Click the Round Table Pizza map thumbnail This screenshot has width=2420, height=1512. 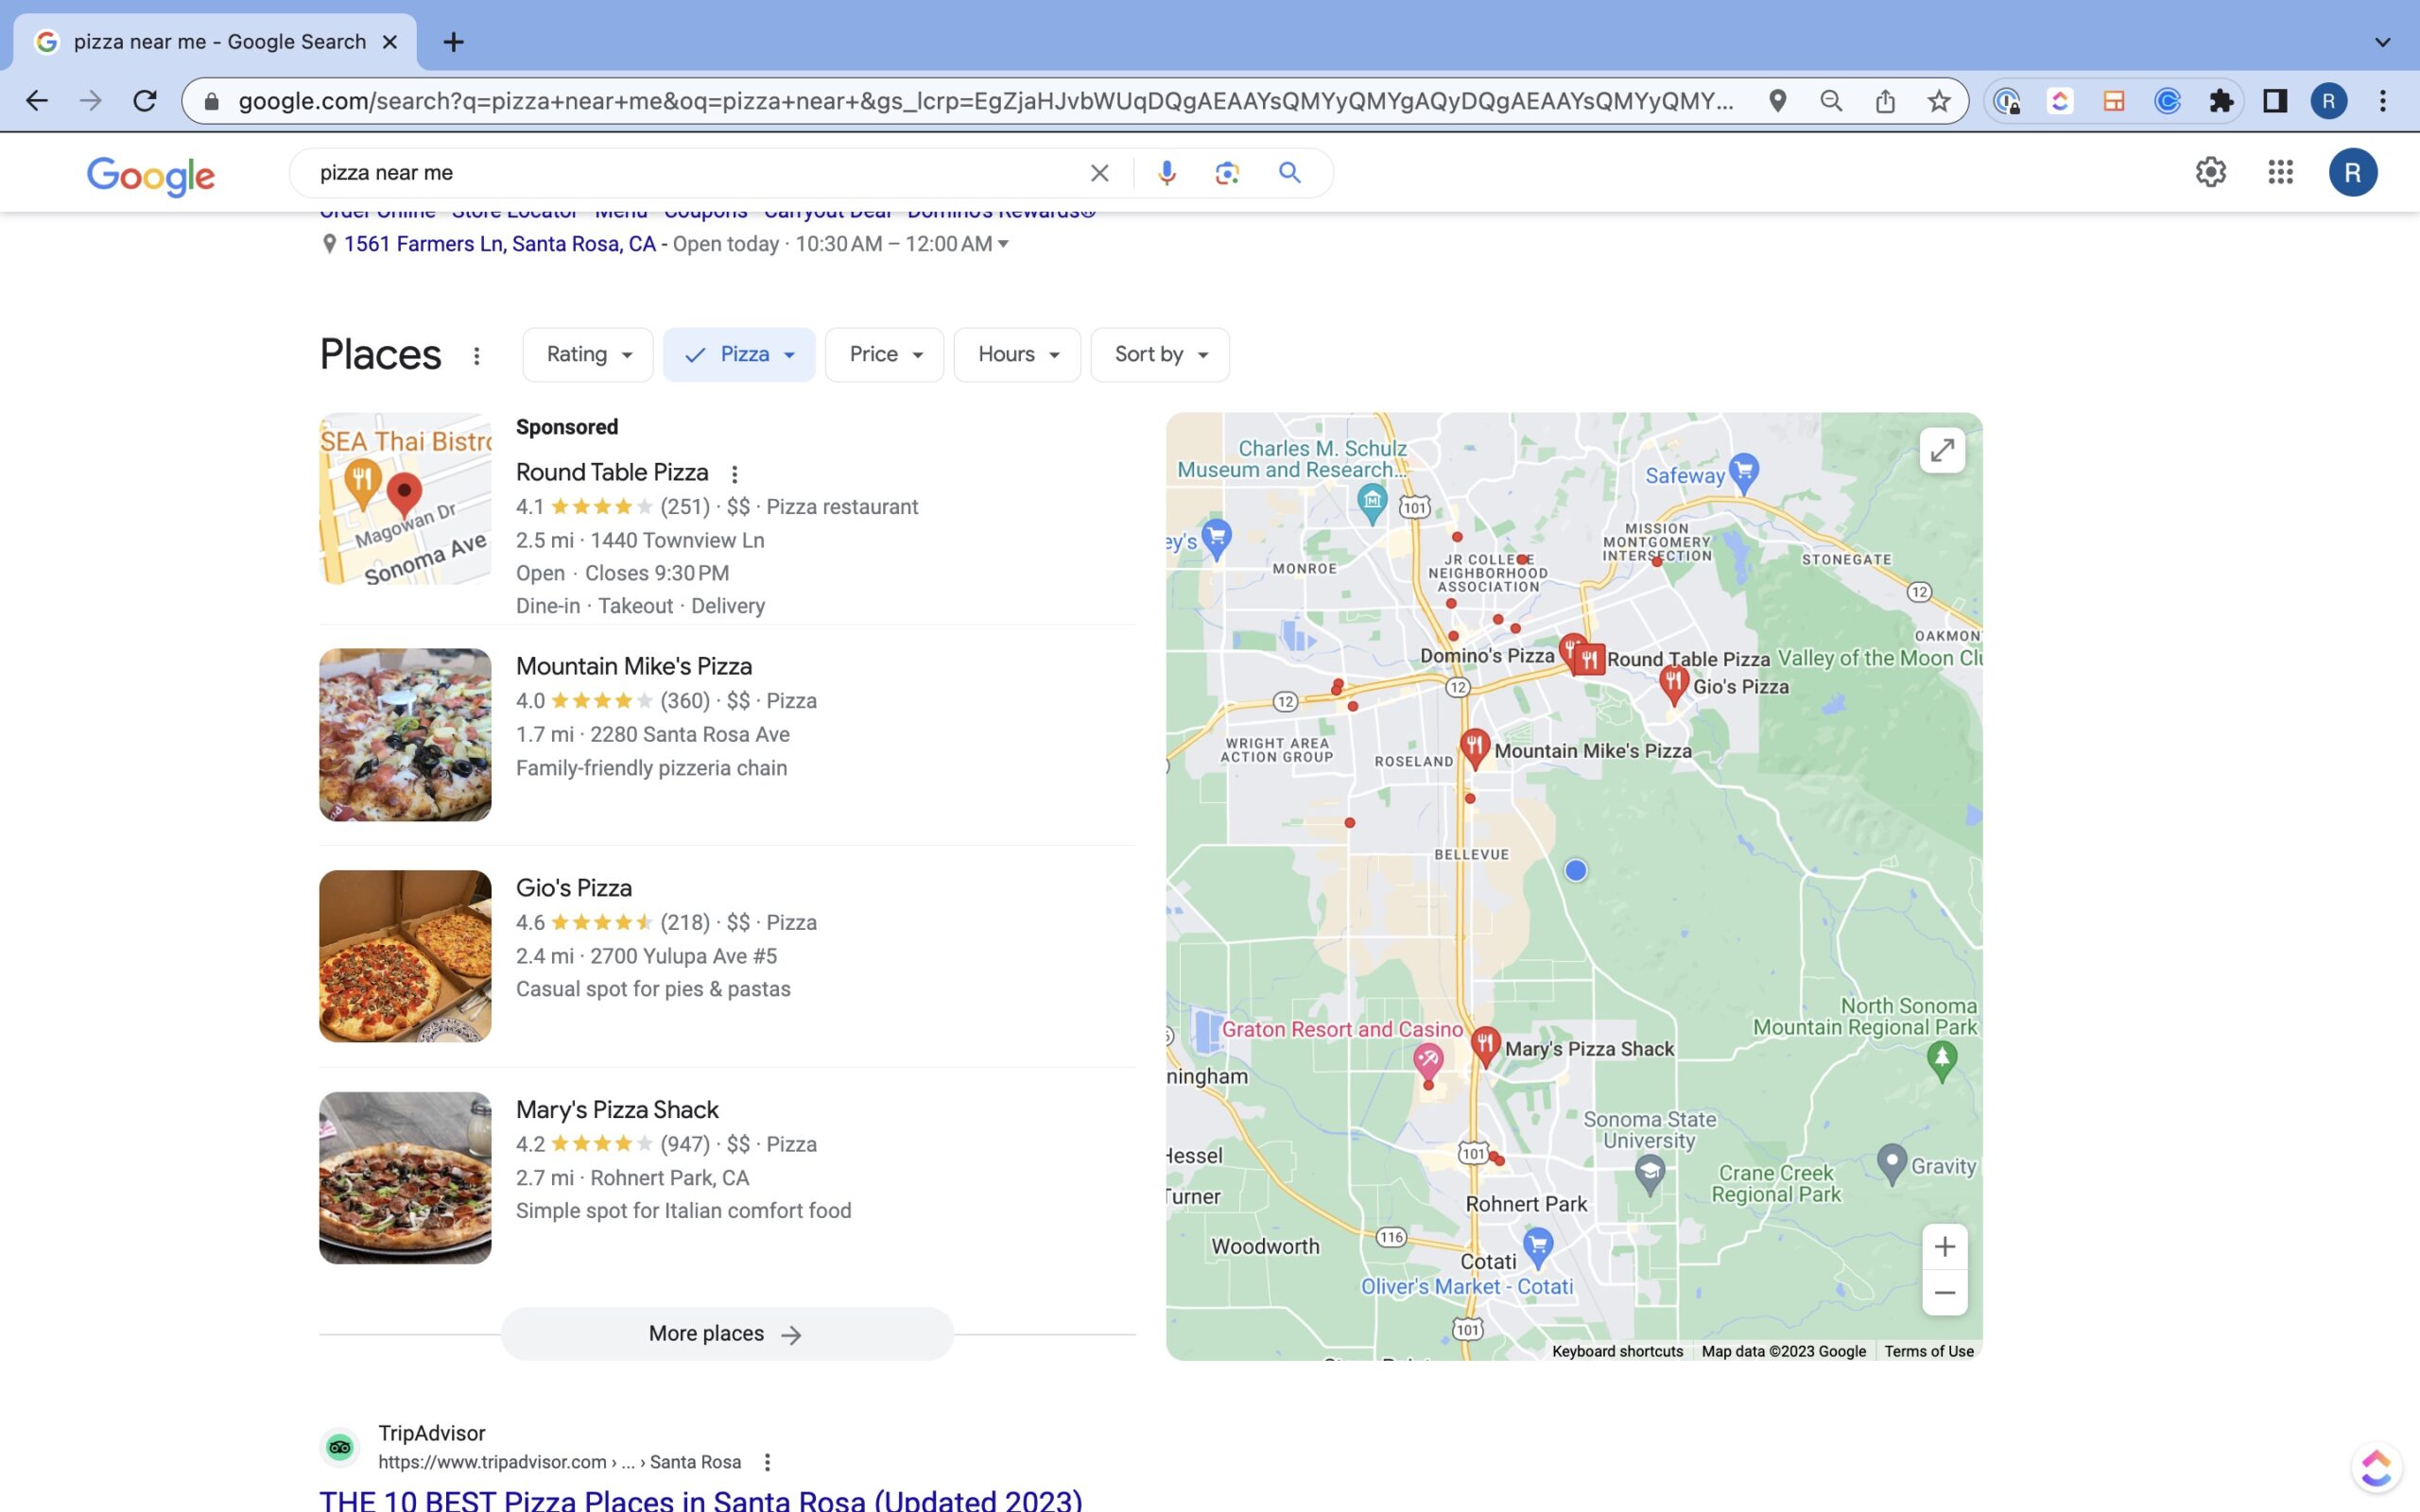pyautogui.click(x=405, y=499)
